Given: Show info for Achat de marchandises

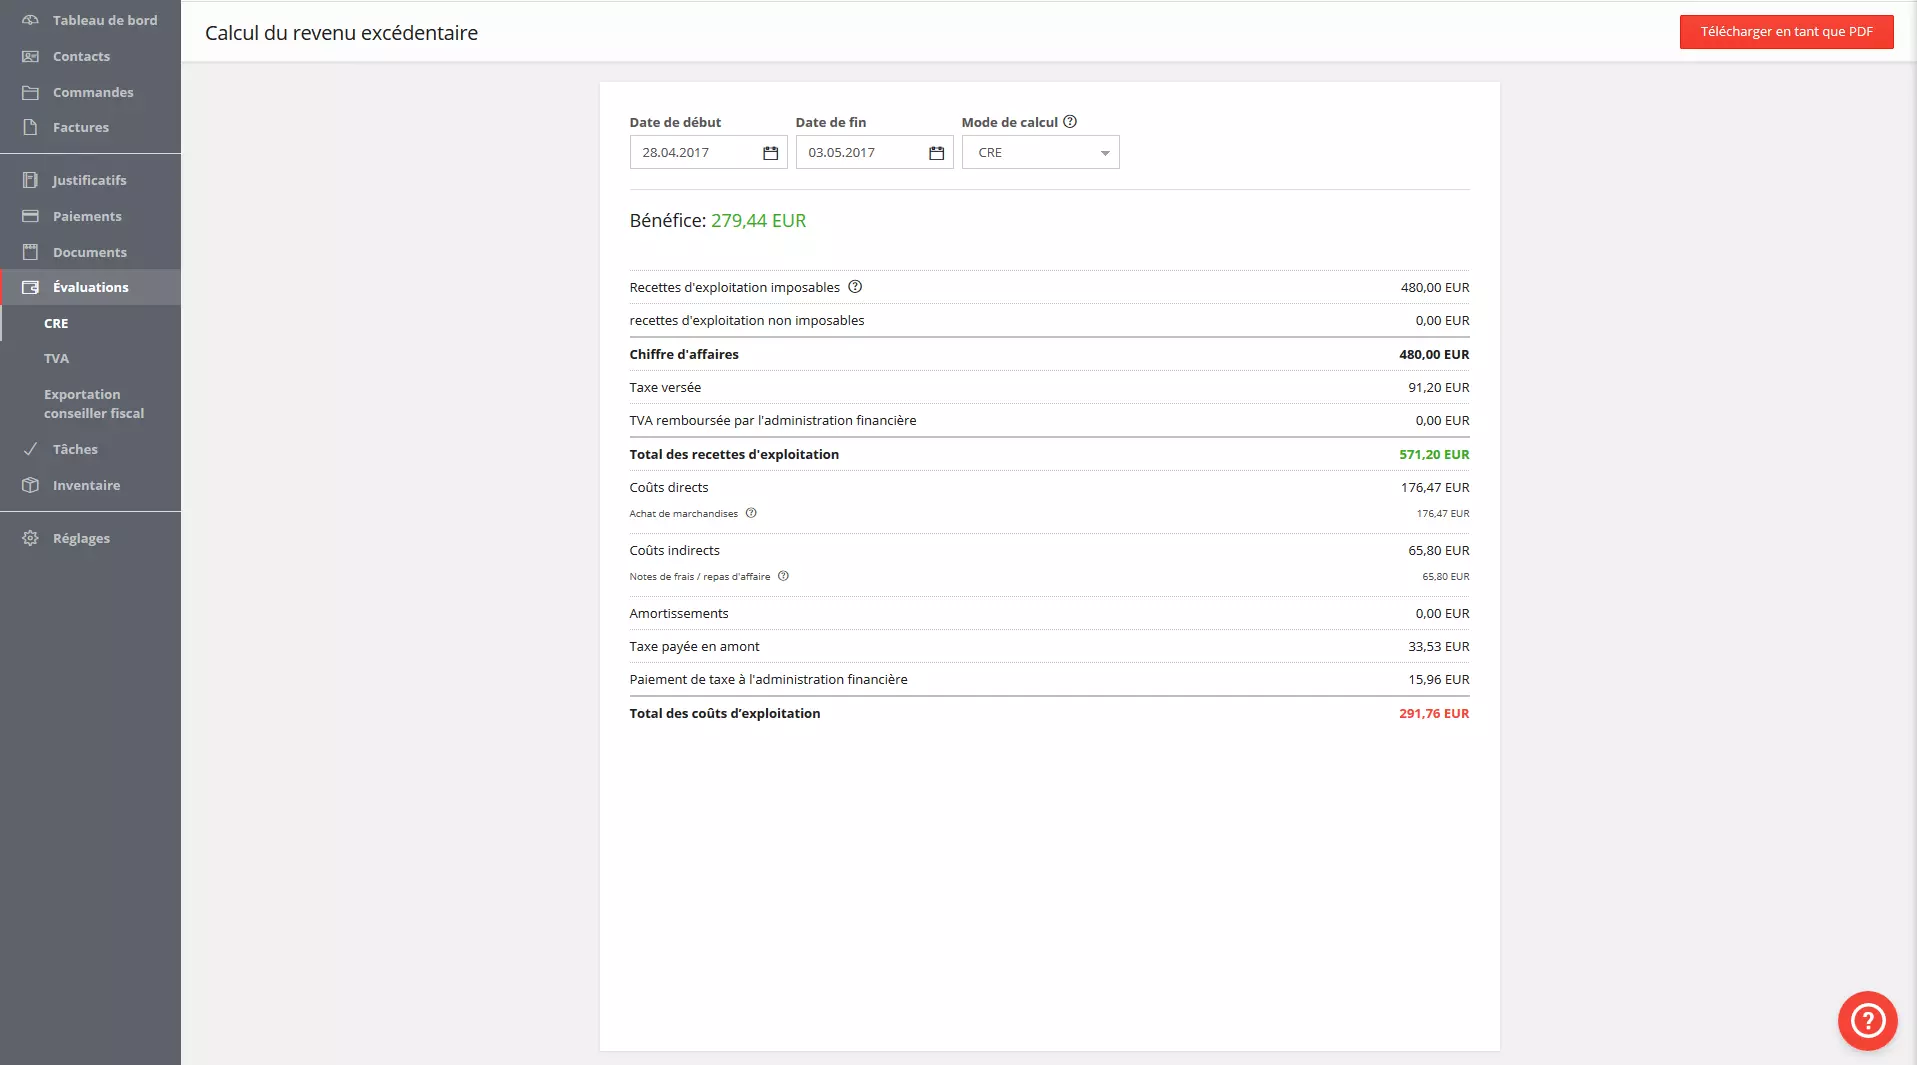Looking at the screenshot, I should click(751, 513).
